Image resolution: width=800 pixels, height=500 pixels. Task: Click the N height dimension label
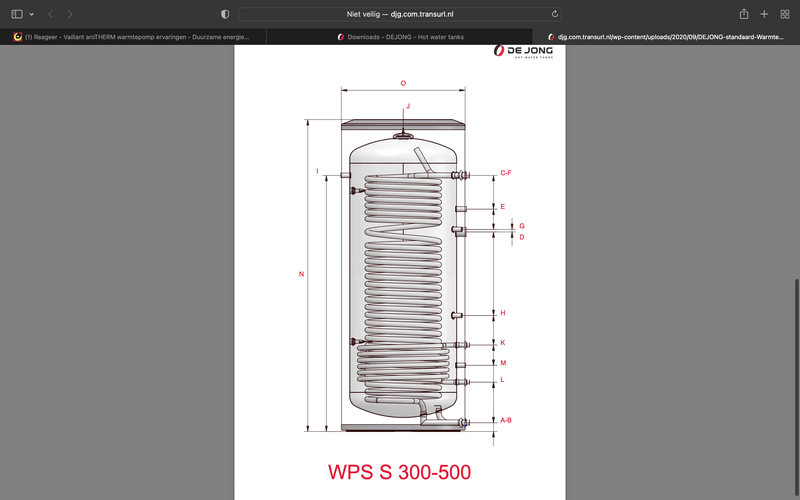point(301,274)
